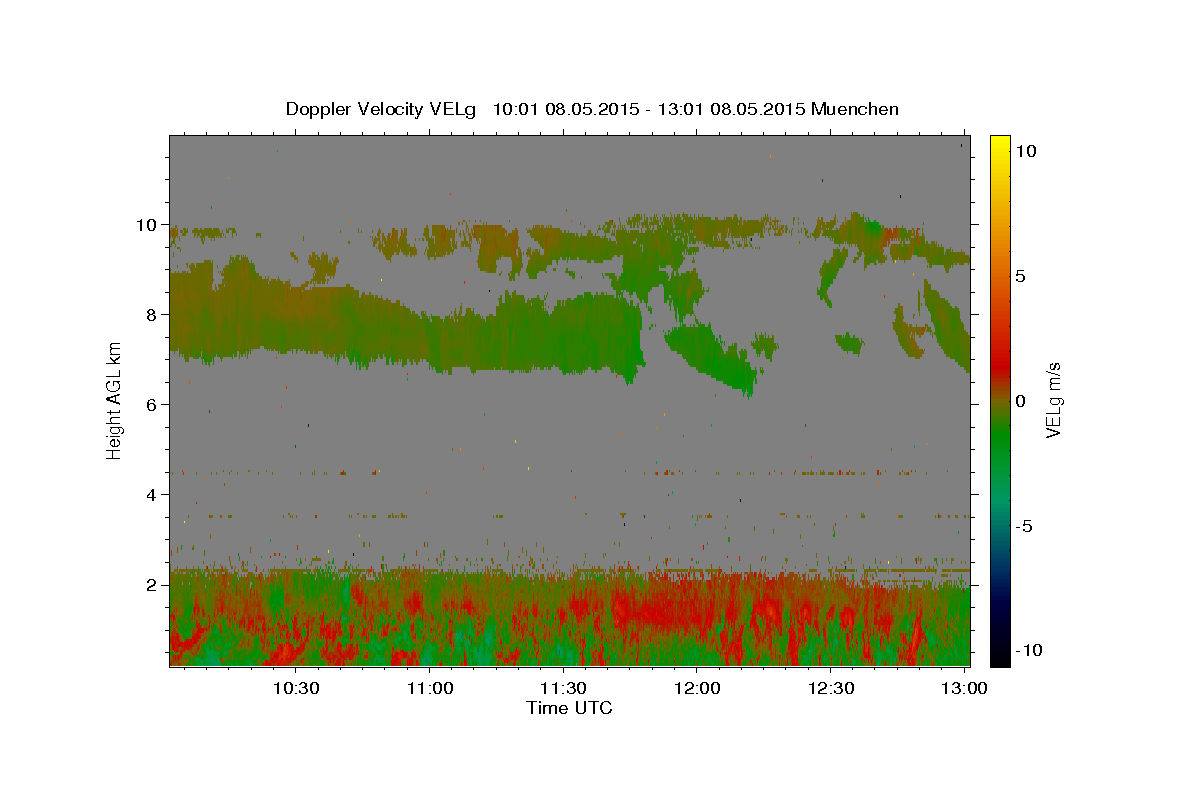This screenshot has height=800, width=1200.
Task: Click the yellow top end of the colorbar
Action: (999, 142)
